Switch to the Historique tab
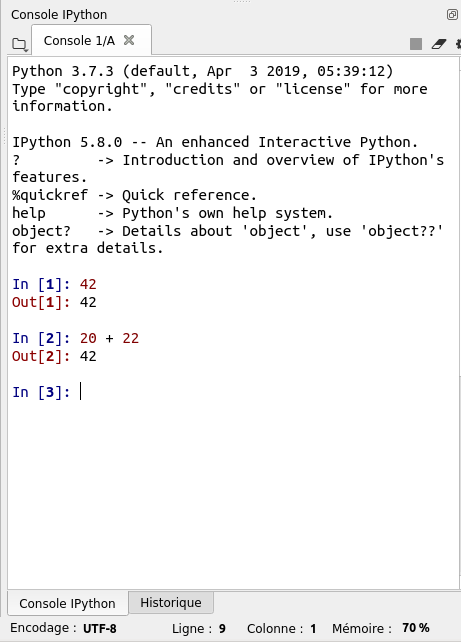This screenshot has height=642, width=461. pos(171,602)
